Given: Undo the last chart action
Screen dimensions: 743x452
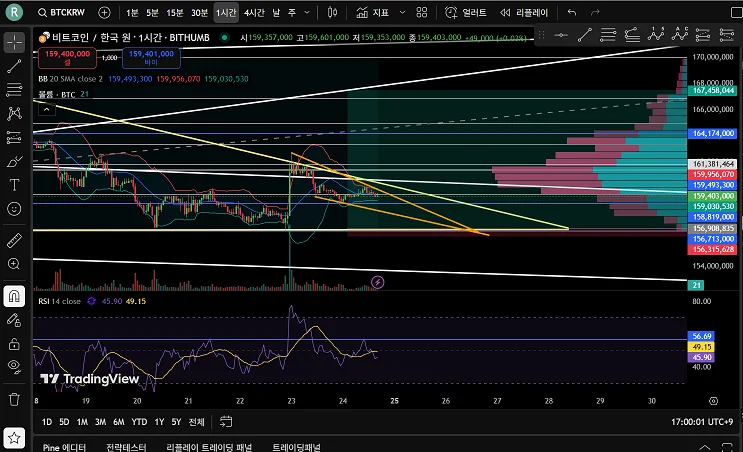Looking at the screenshot, I should click(x=572, y=13).
